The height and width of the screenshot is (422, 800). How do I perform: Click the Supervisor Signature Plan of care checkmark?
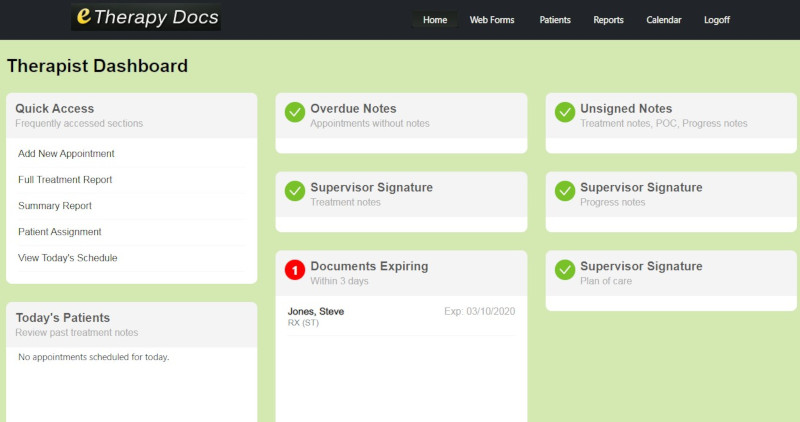pyautogui.click(x=564, y=271)
